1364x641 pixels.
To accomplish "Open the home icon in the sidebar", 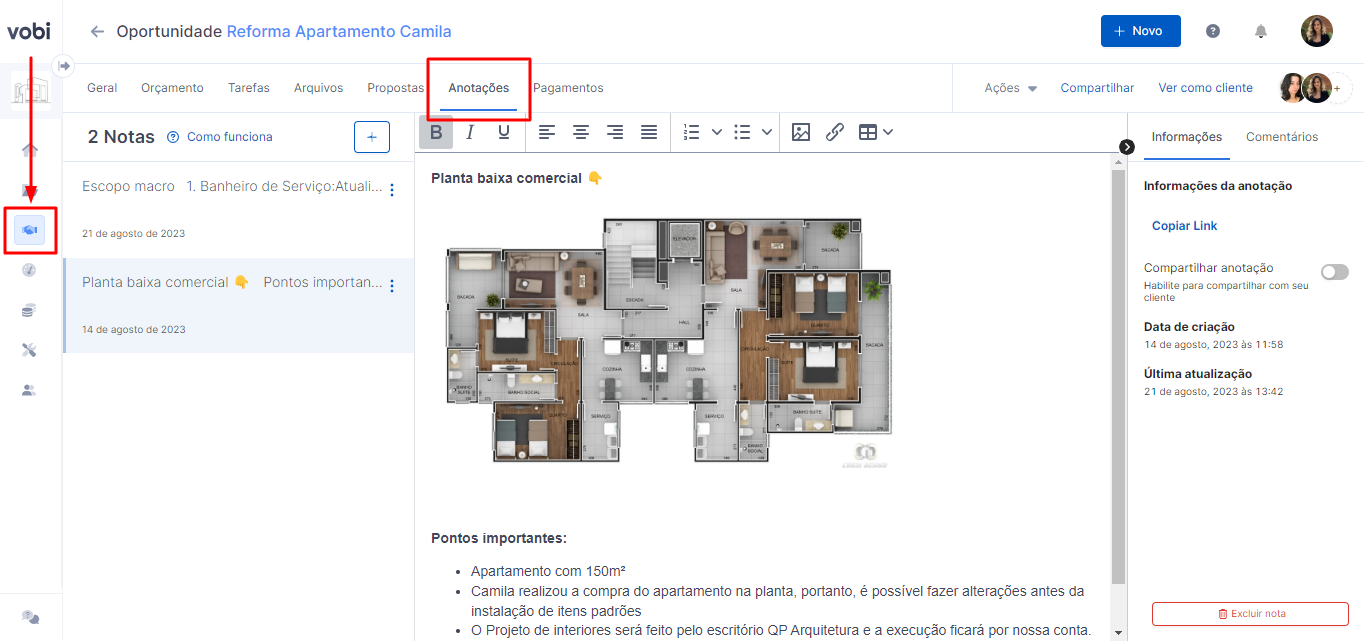I will coord(29,151).
